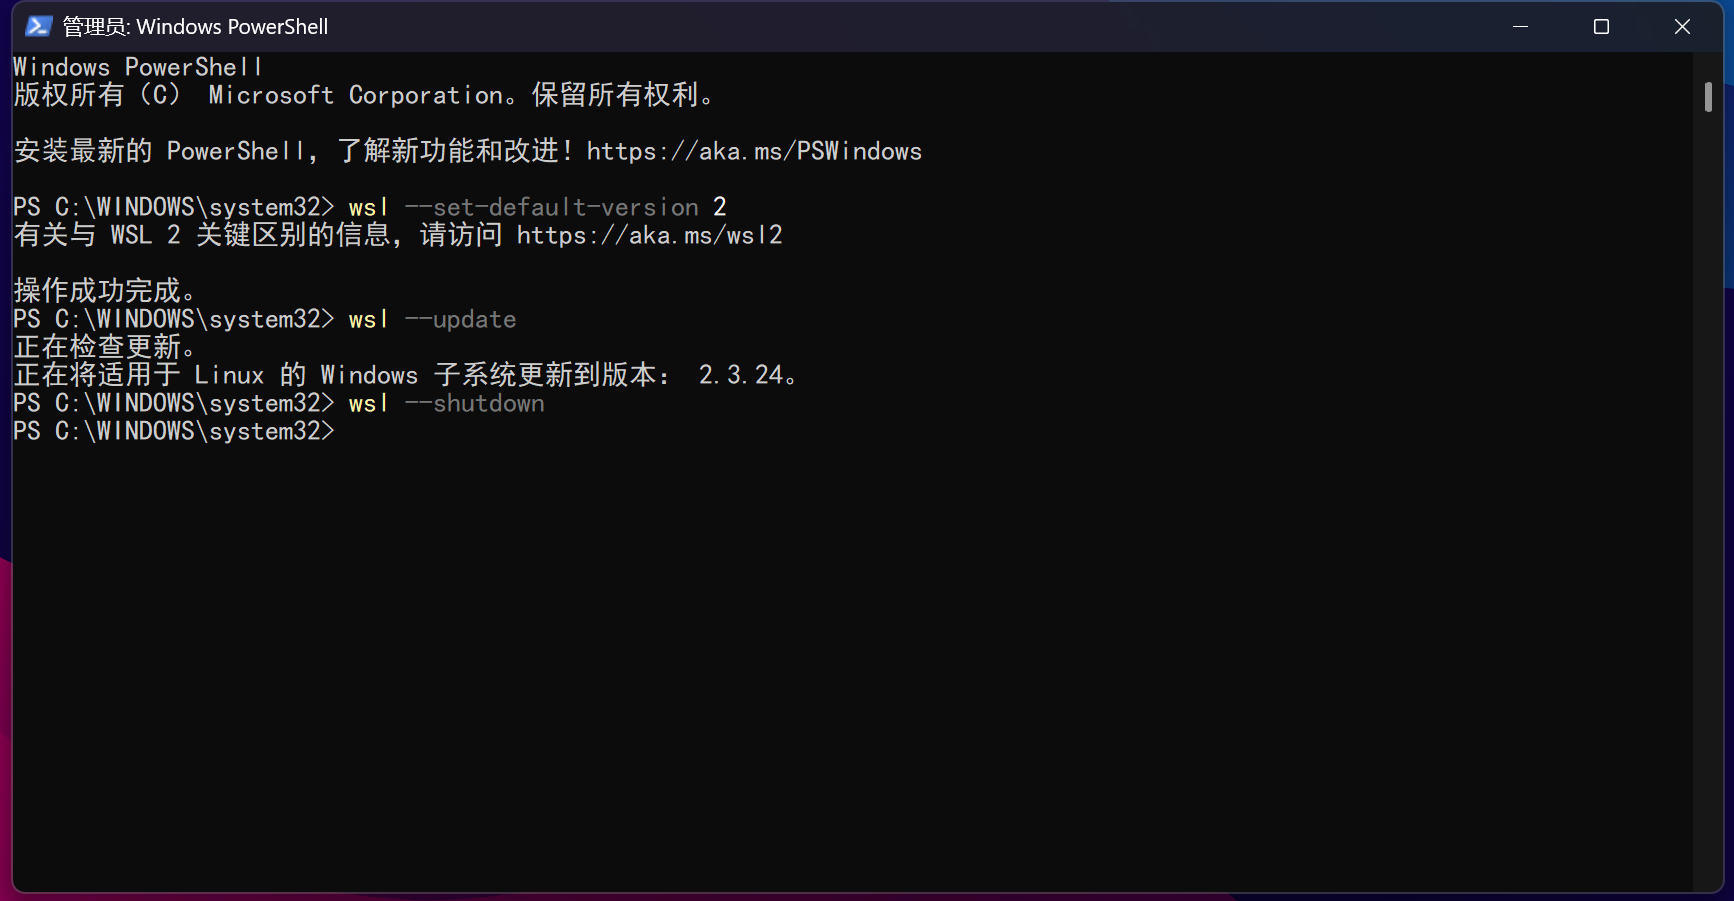The image size is (1734, 901).
Task: Open the https://aka.ms/PSWindows link
Action: (754, 151)
